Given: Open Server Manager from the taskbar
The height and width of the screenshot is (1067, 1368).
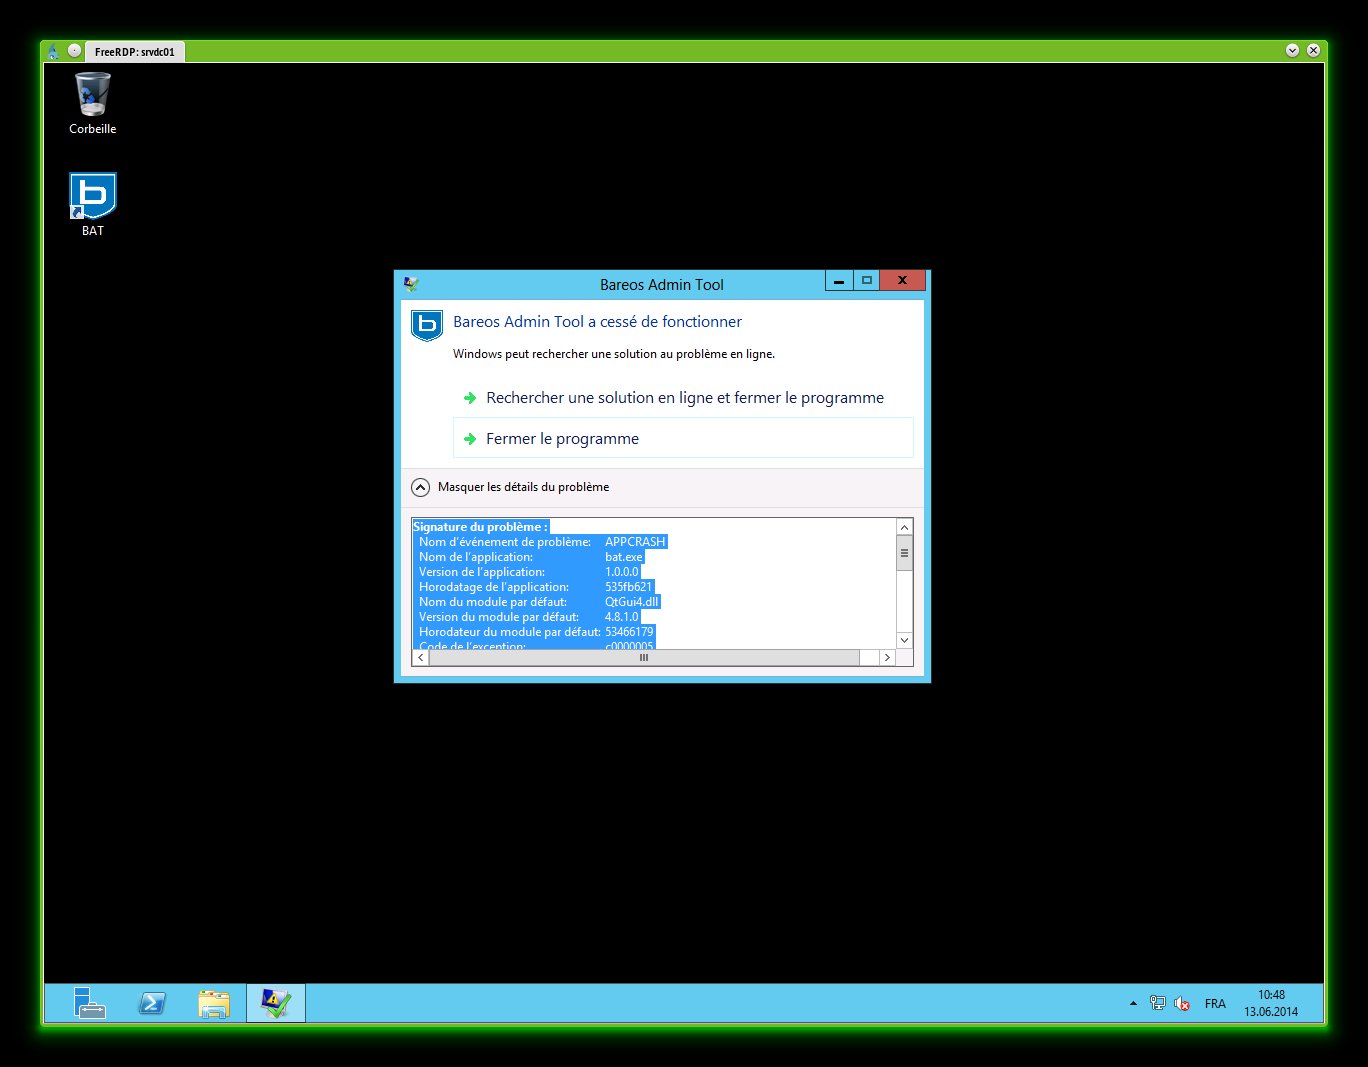Looking at the screenshot, I should (90, 1003).
